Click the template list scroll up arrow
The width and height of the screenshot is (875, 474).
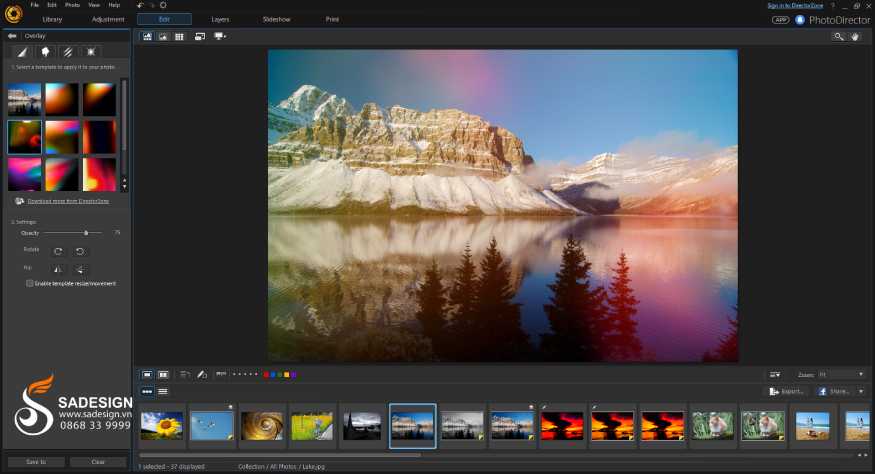click(124, 180)
